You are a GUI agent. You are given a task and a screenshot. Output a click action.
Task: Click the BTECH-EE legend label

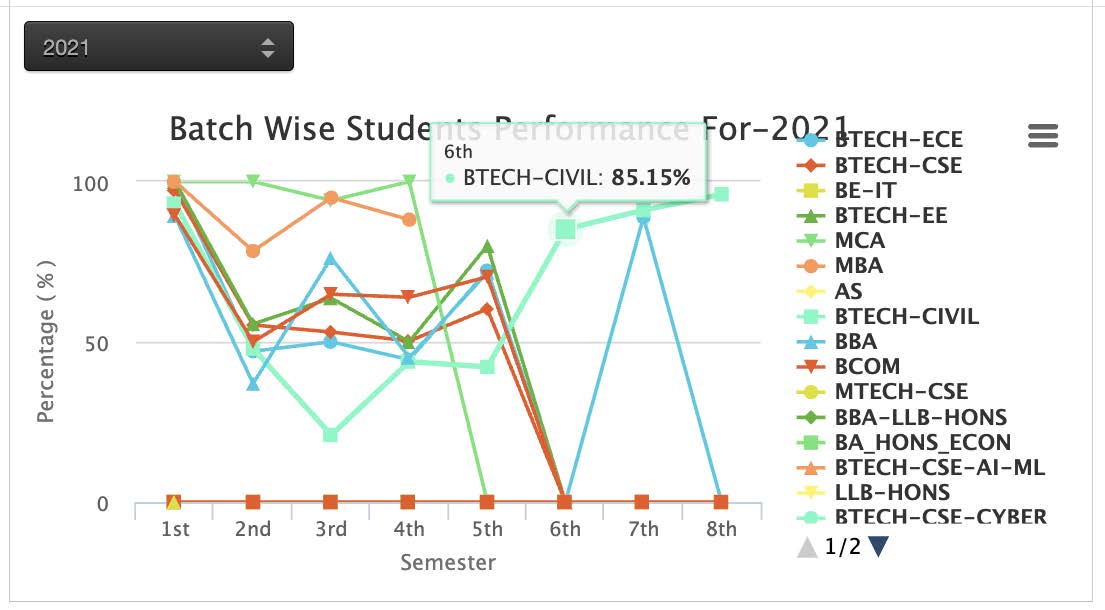890,215
